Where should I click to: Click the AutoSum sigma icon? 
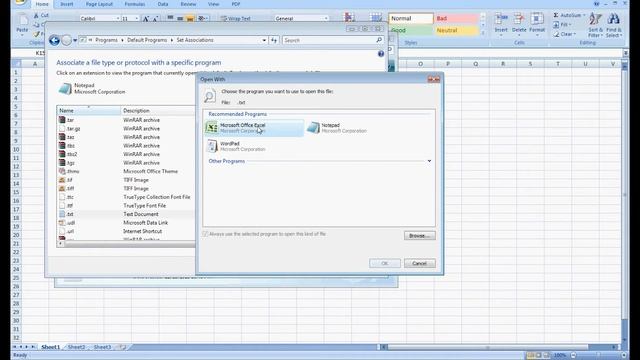pyautogui.click(x=556, y=15)
